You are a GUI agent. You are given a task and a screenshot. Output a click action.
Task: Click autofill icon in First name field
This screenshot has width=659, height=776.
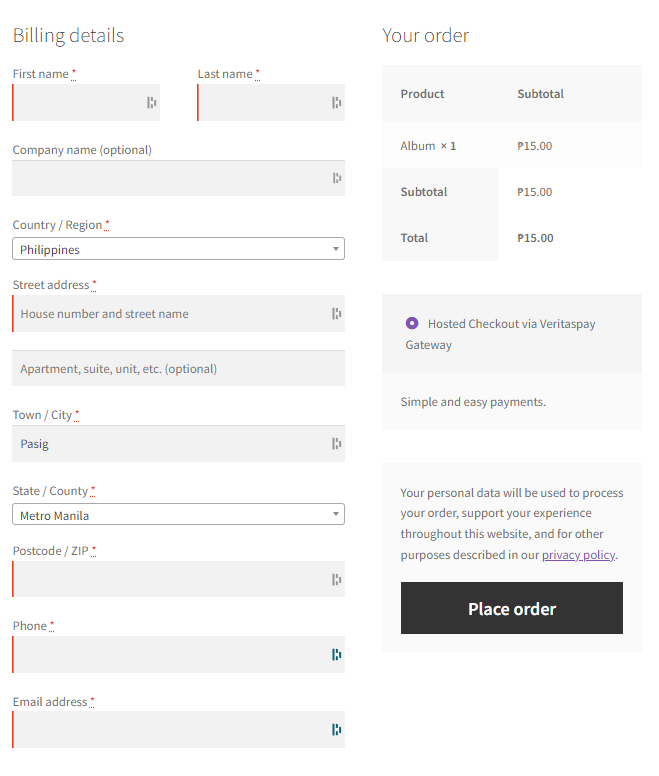pyautogui.click(x=151, y=102)
